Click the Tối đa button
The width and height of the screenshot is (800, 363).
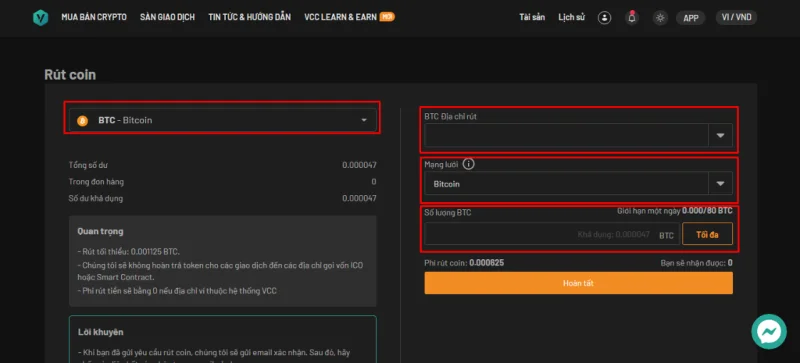708,234
